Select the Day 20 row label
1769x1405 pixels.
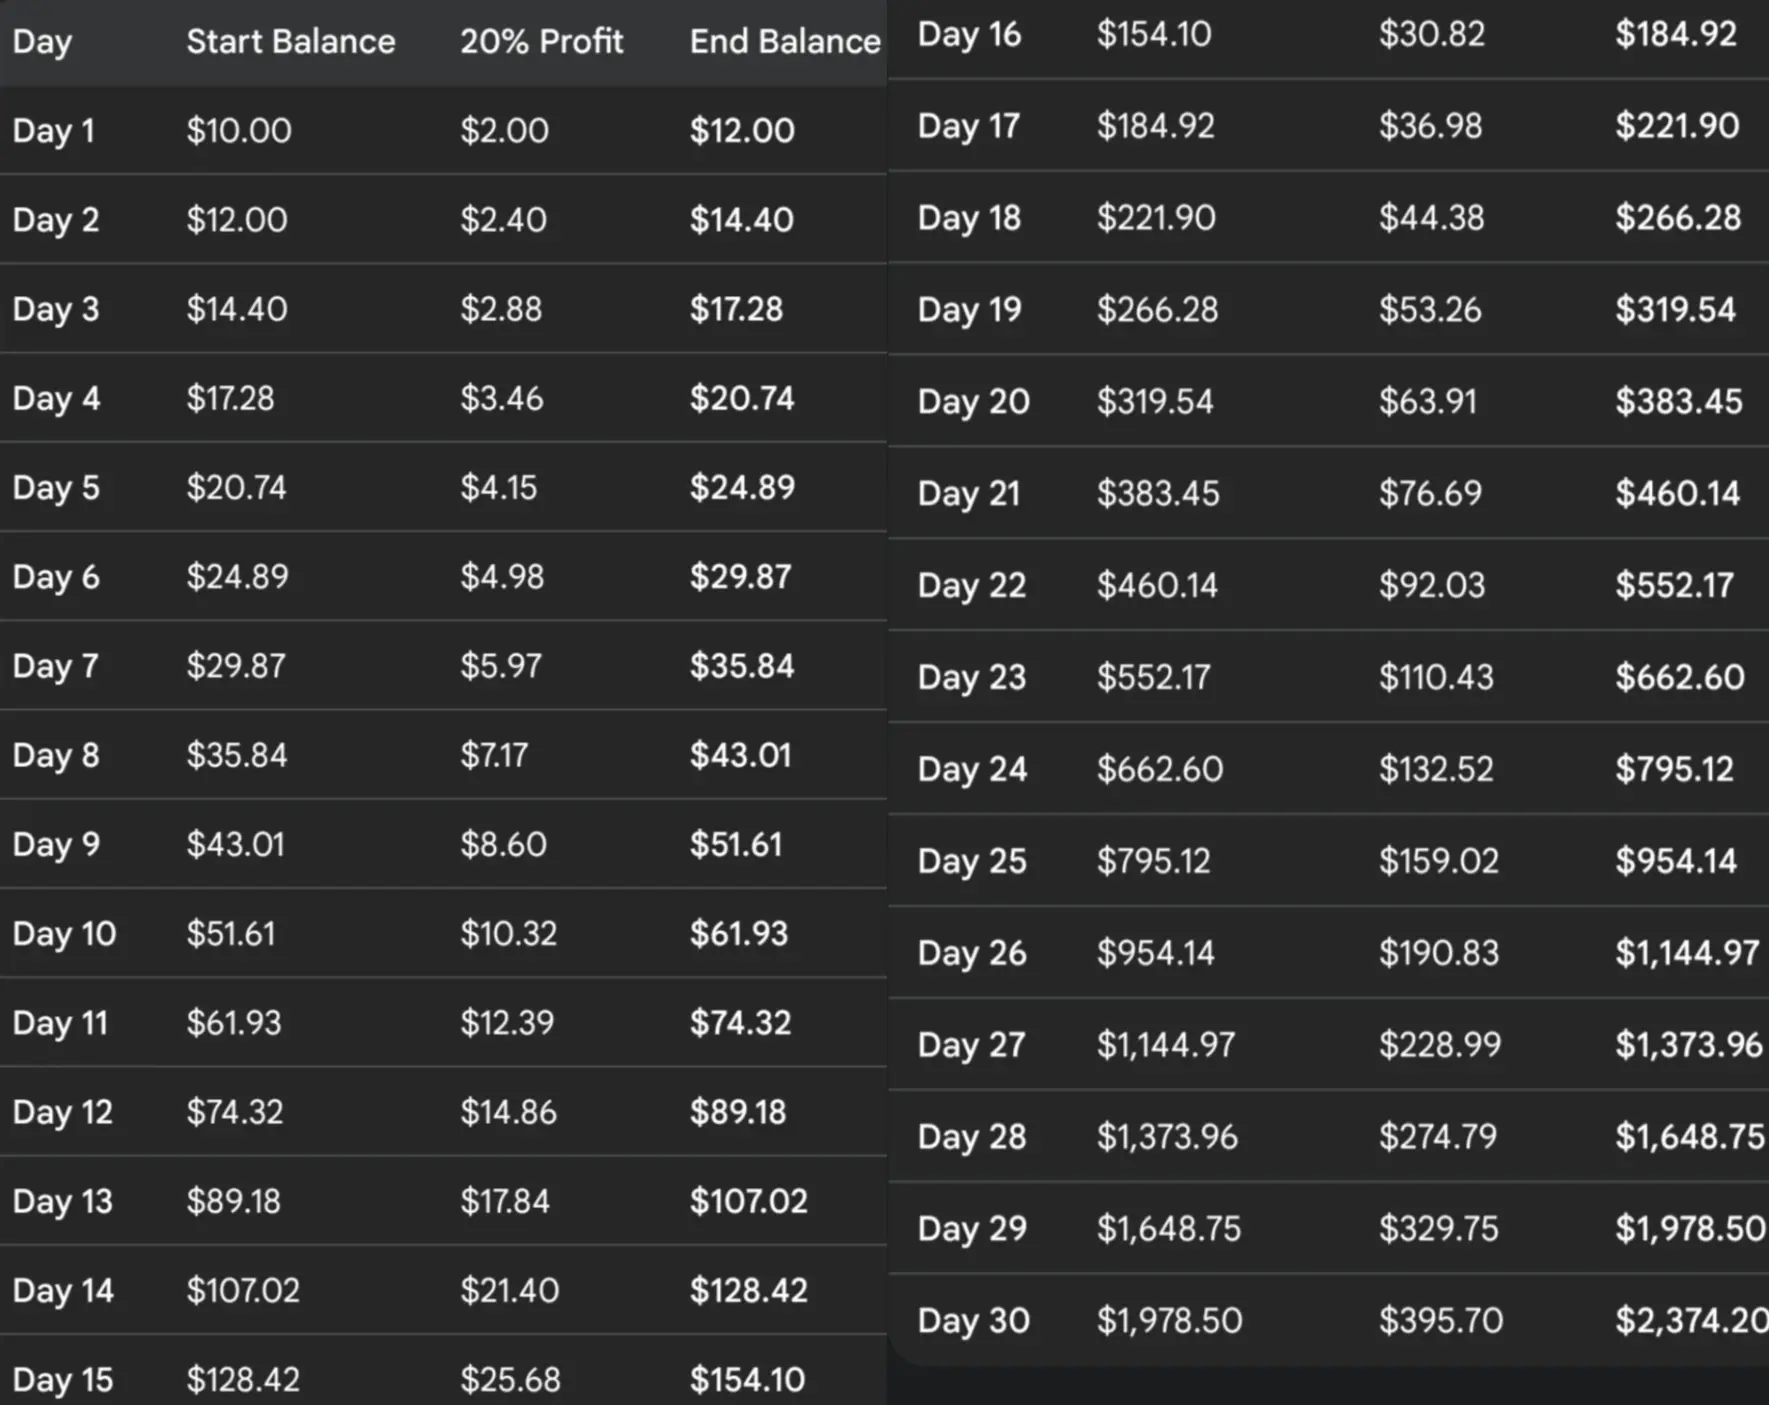[973, 402]
